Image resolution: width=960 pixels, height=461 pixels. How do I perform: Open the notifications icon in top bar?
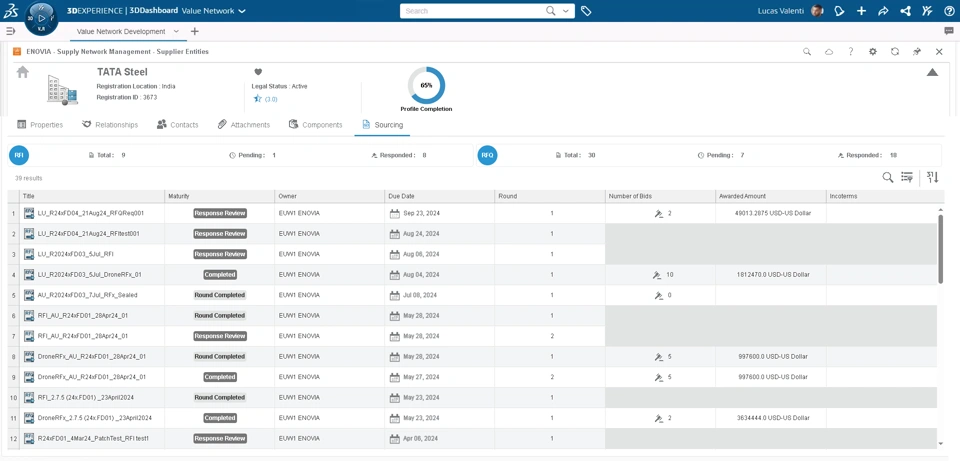[839, 11]
